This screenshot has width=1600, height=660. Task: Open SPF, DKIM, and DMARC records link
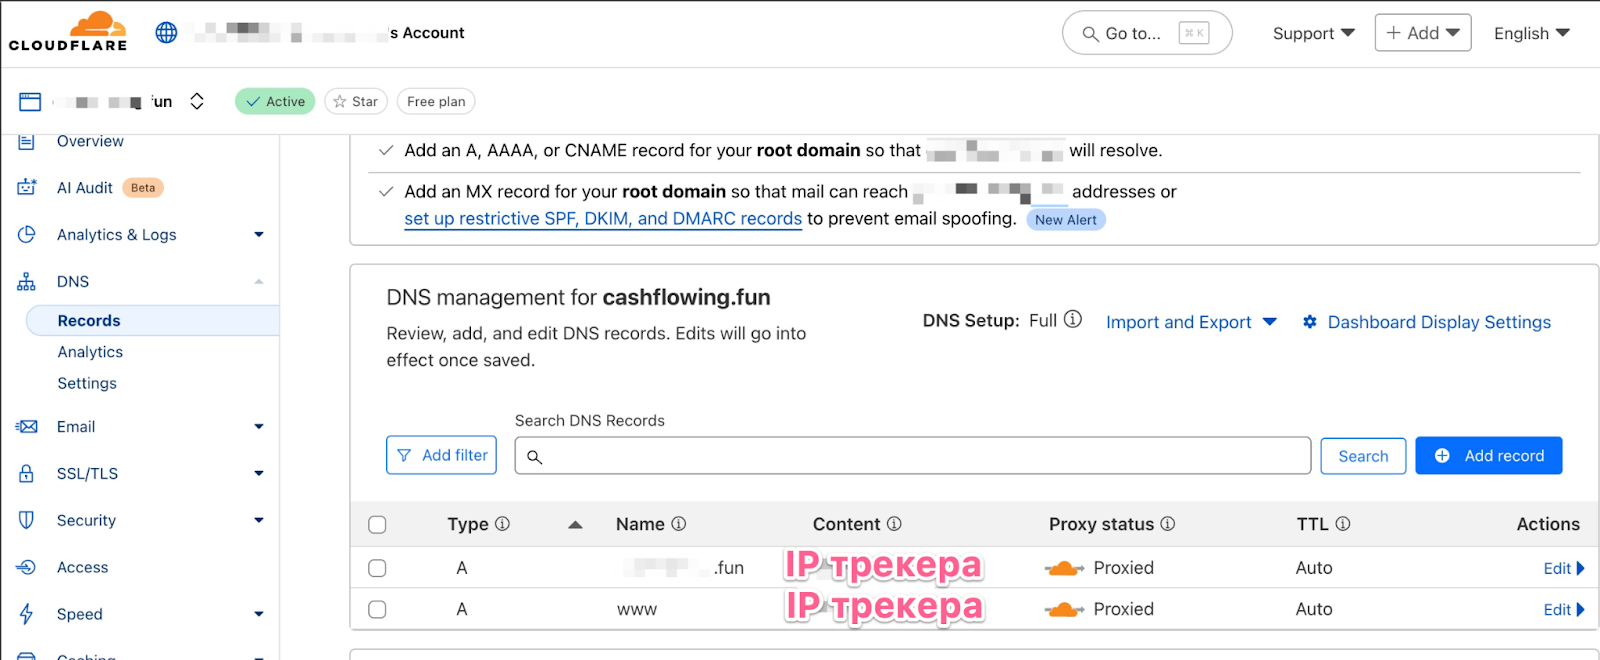pyautogui.click(x=603, y=218)
